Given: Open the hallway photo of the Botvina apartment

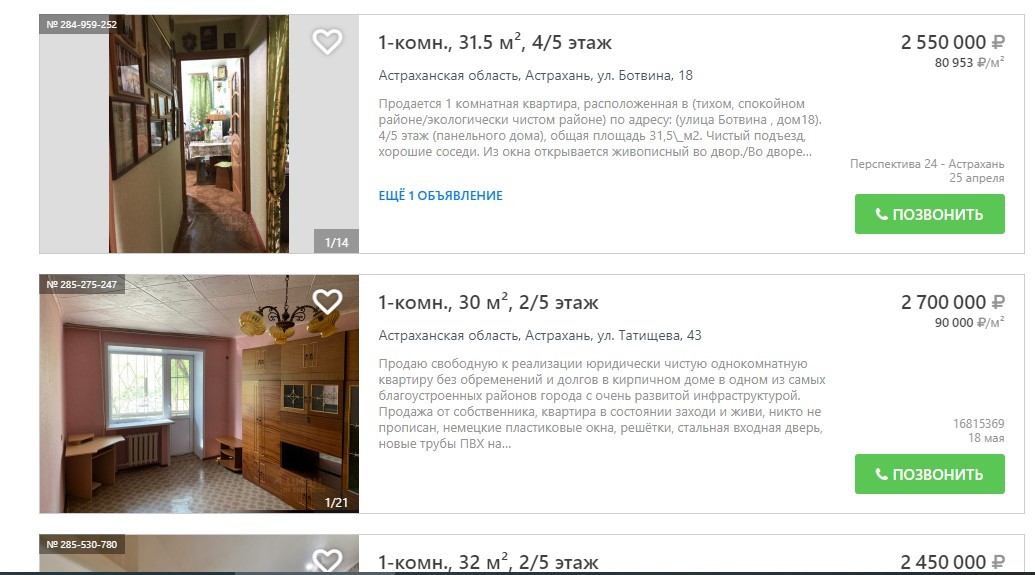Looking at the screenshot, I should pyautogui.click(x=199, y=134).
